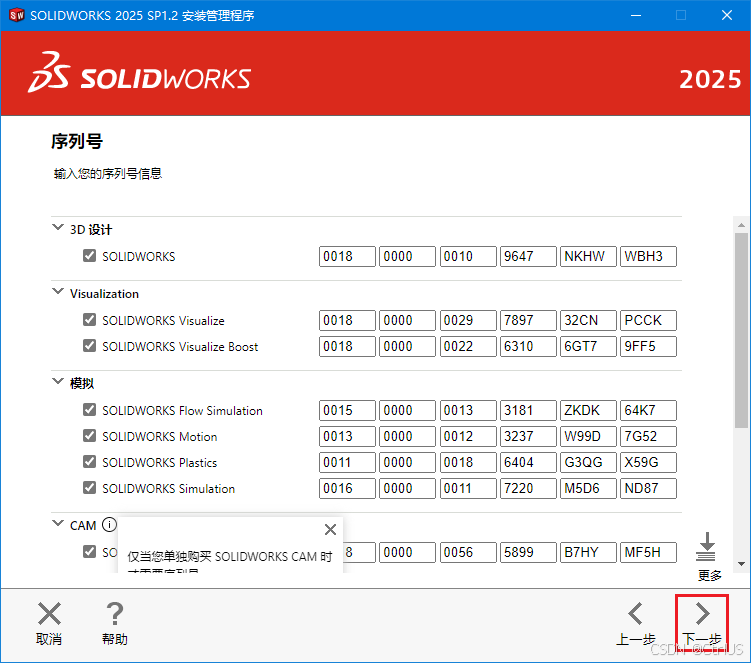
Task: Click Simulation serial field containing 7220
Action: [528, 489]
